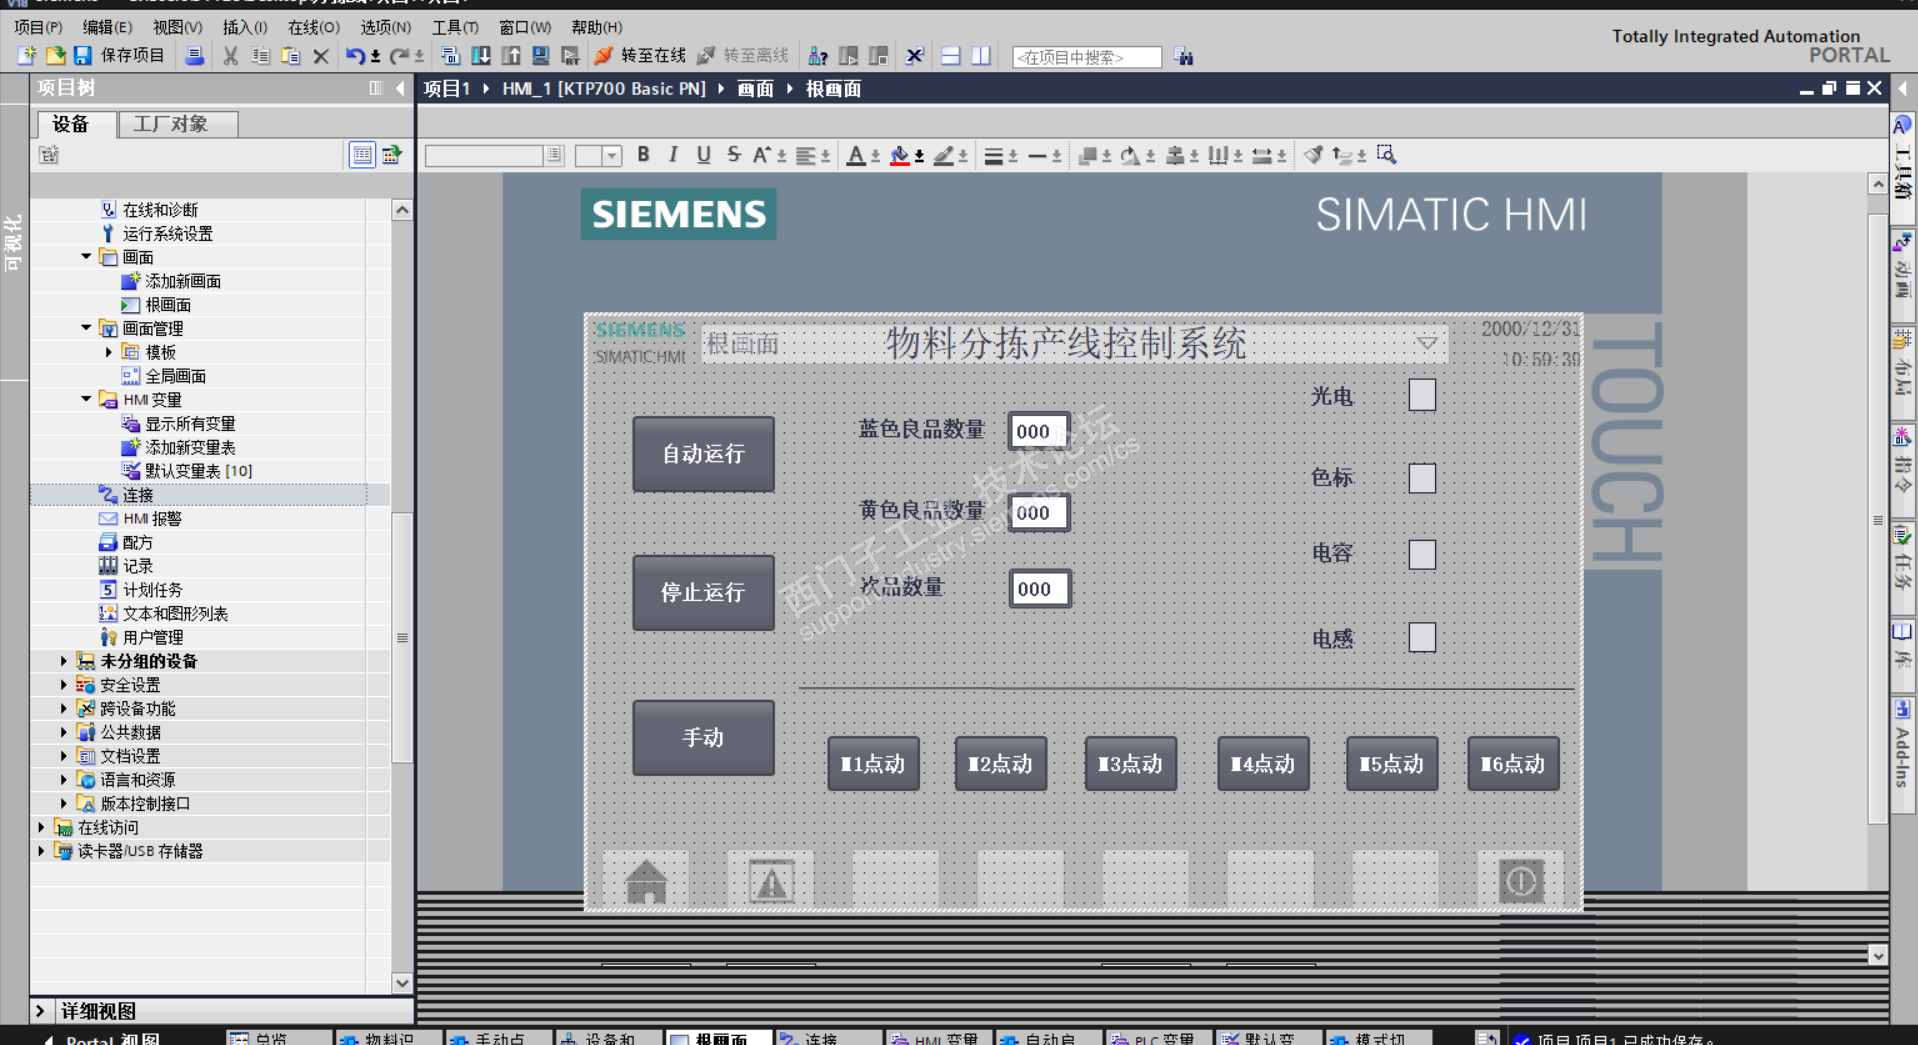Click the home icon on HMI screen
This screenshot has height=1045, width=1918.
646,881
